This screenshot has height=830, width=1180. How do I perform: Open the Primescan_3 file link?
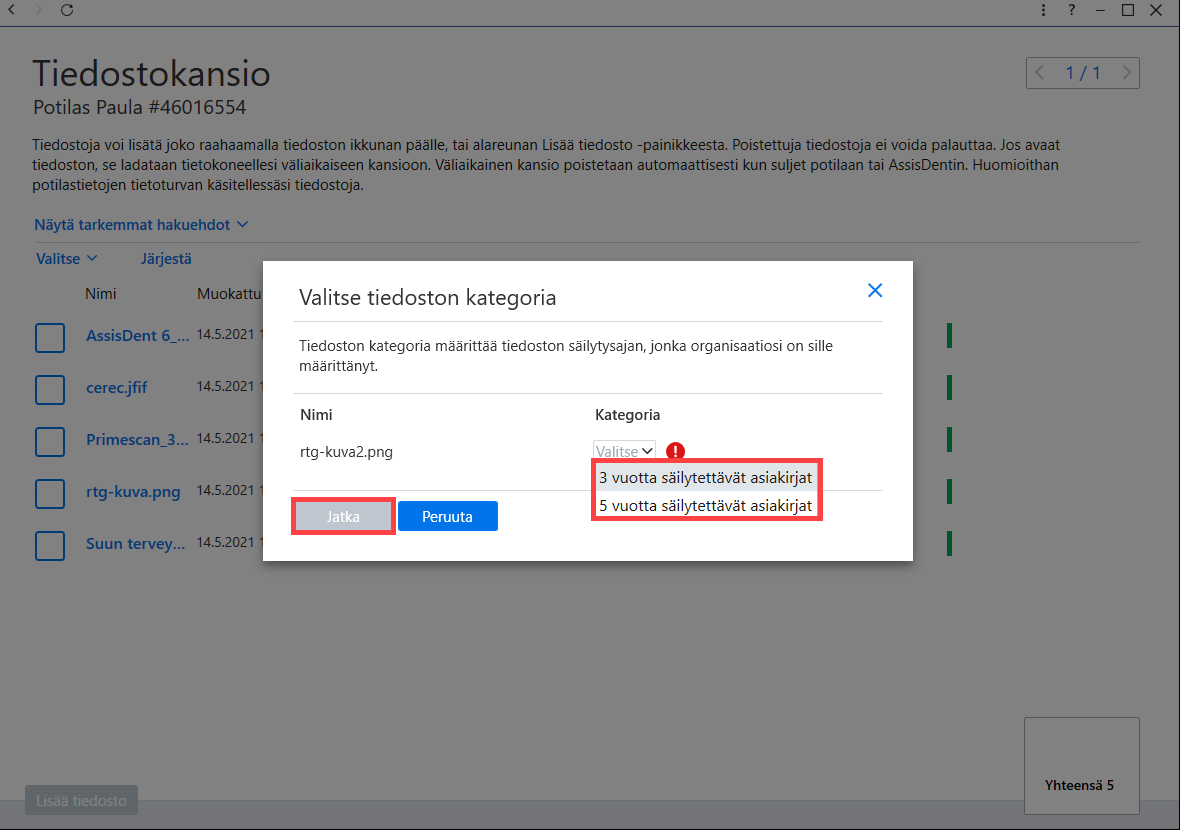click(x=137, y=440)
